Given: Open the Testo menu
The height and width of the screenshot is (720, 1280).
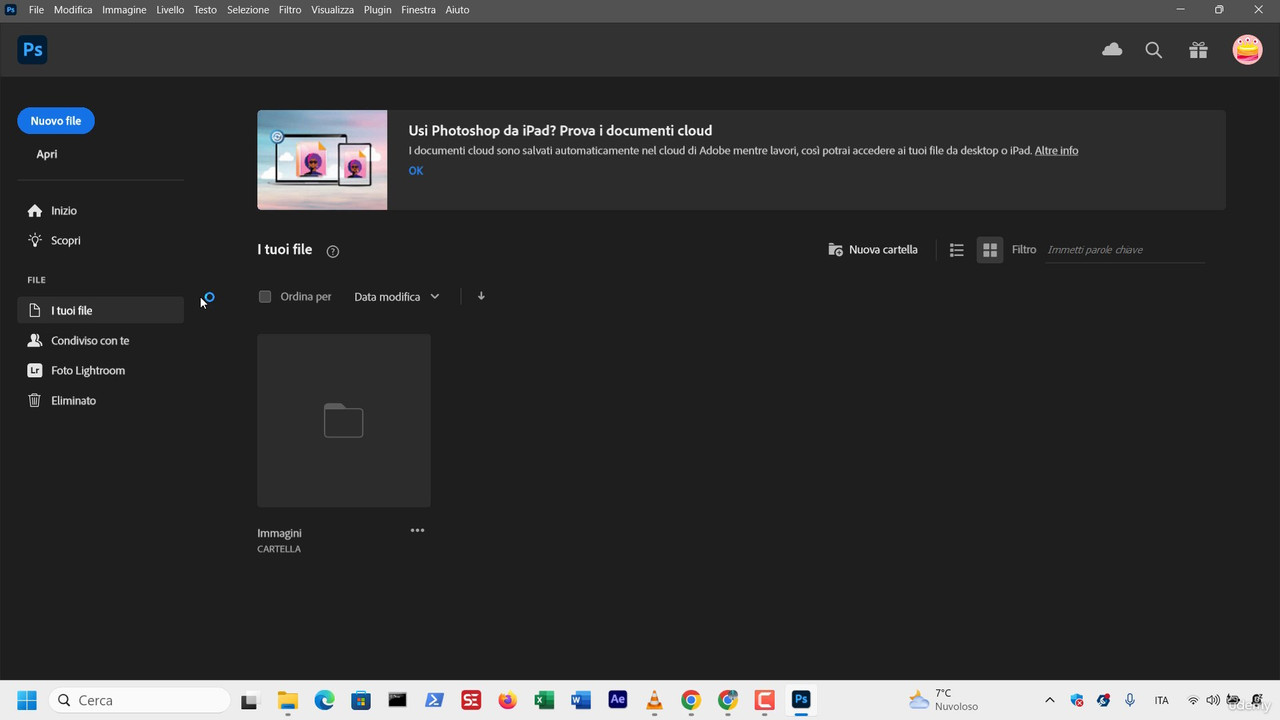Looking at the screenshot, I should (205, 10).
